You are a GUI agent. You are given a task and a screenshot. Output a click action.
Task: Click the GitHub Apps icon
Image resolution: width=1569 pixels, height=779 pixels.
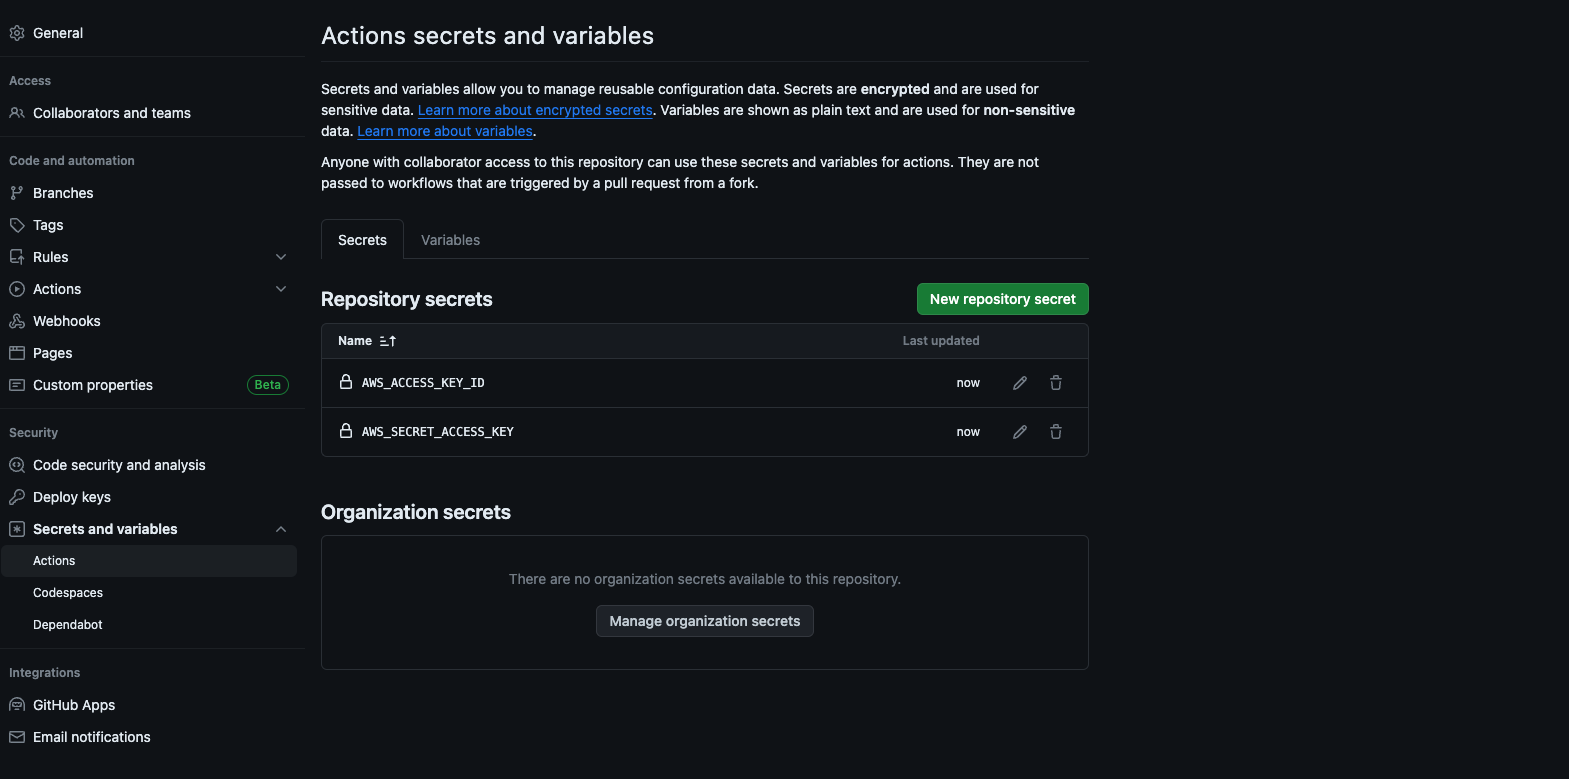coord(16,704)
